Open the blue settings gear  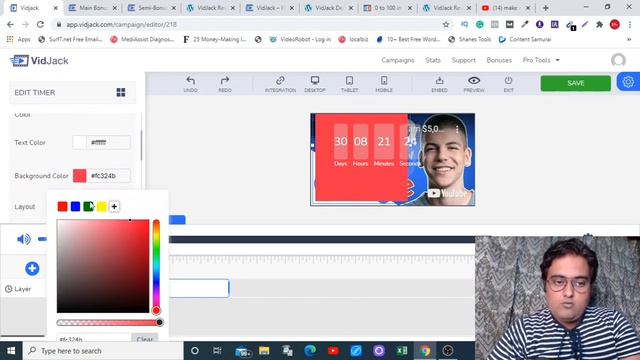[628, 82]
